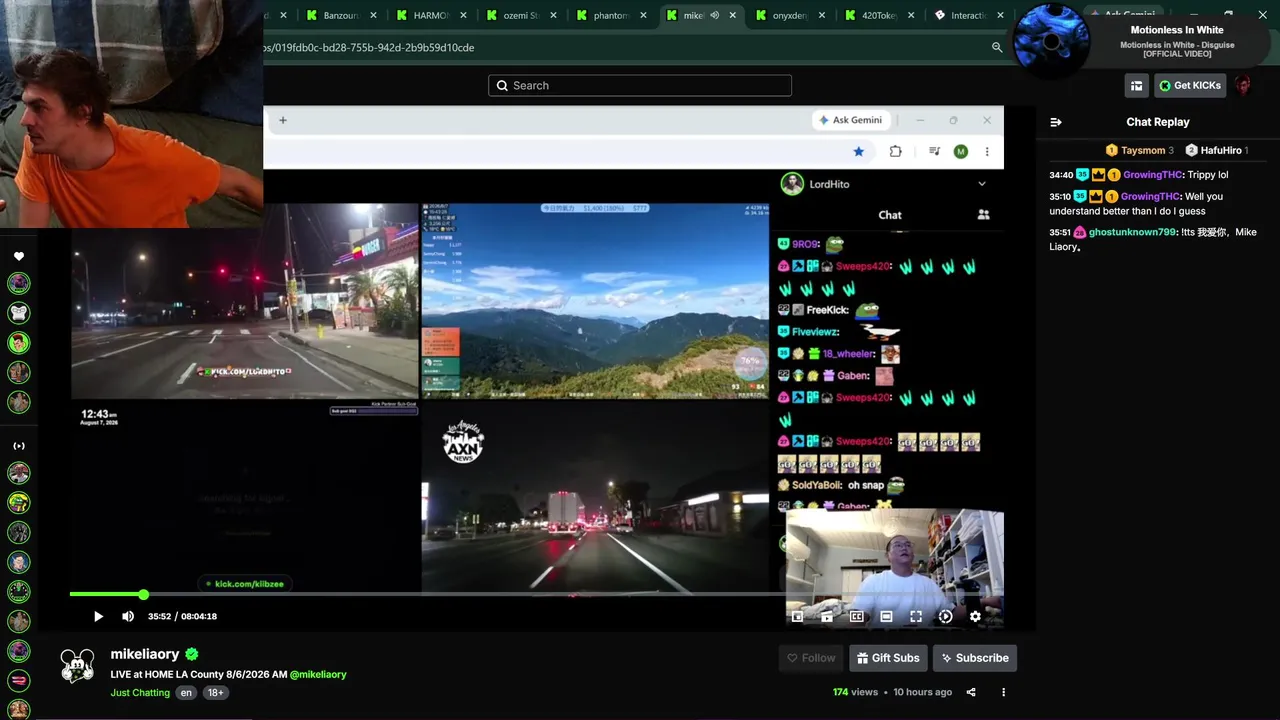Open the @mikeliaory mention link
Viewport: 1280px width, 720px height.
pyautogui.click(x=318, y=675)
